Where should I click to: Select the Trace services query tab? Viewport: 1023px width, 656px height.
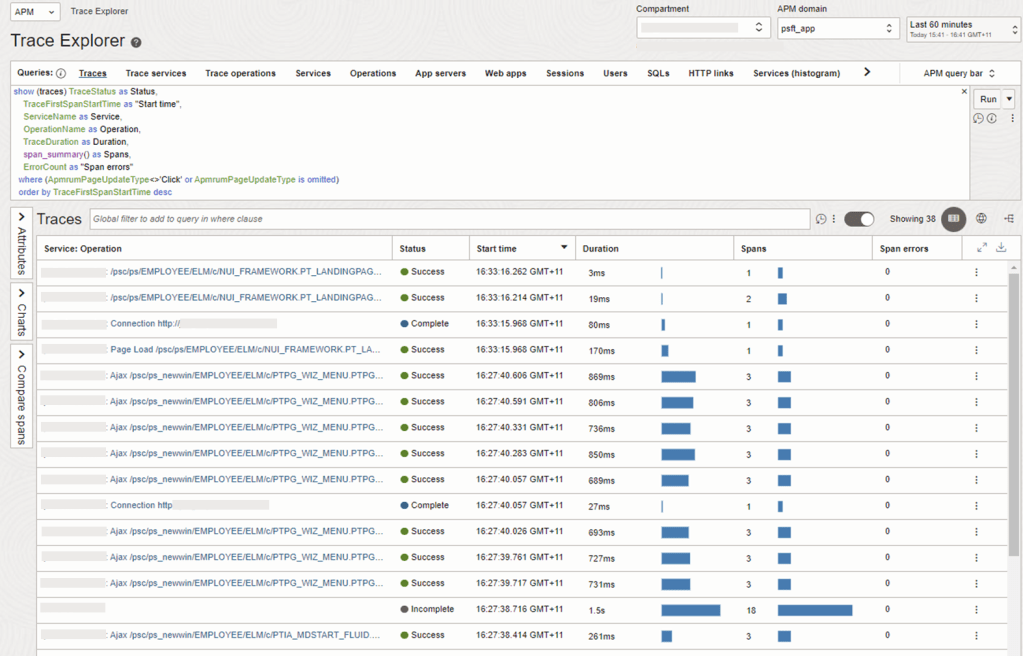pos(155,73)
